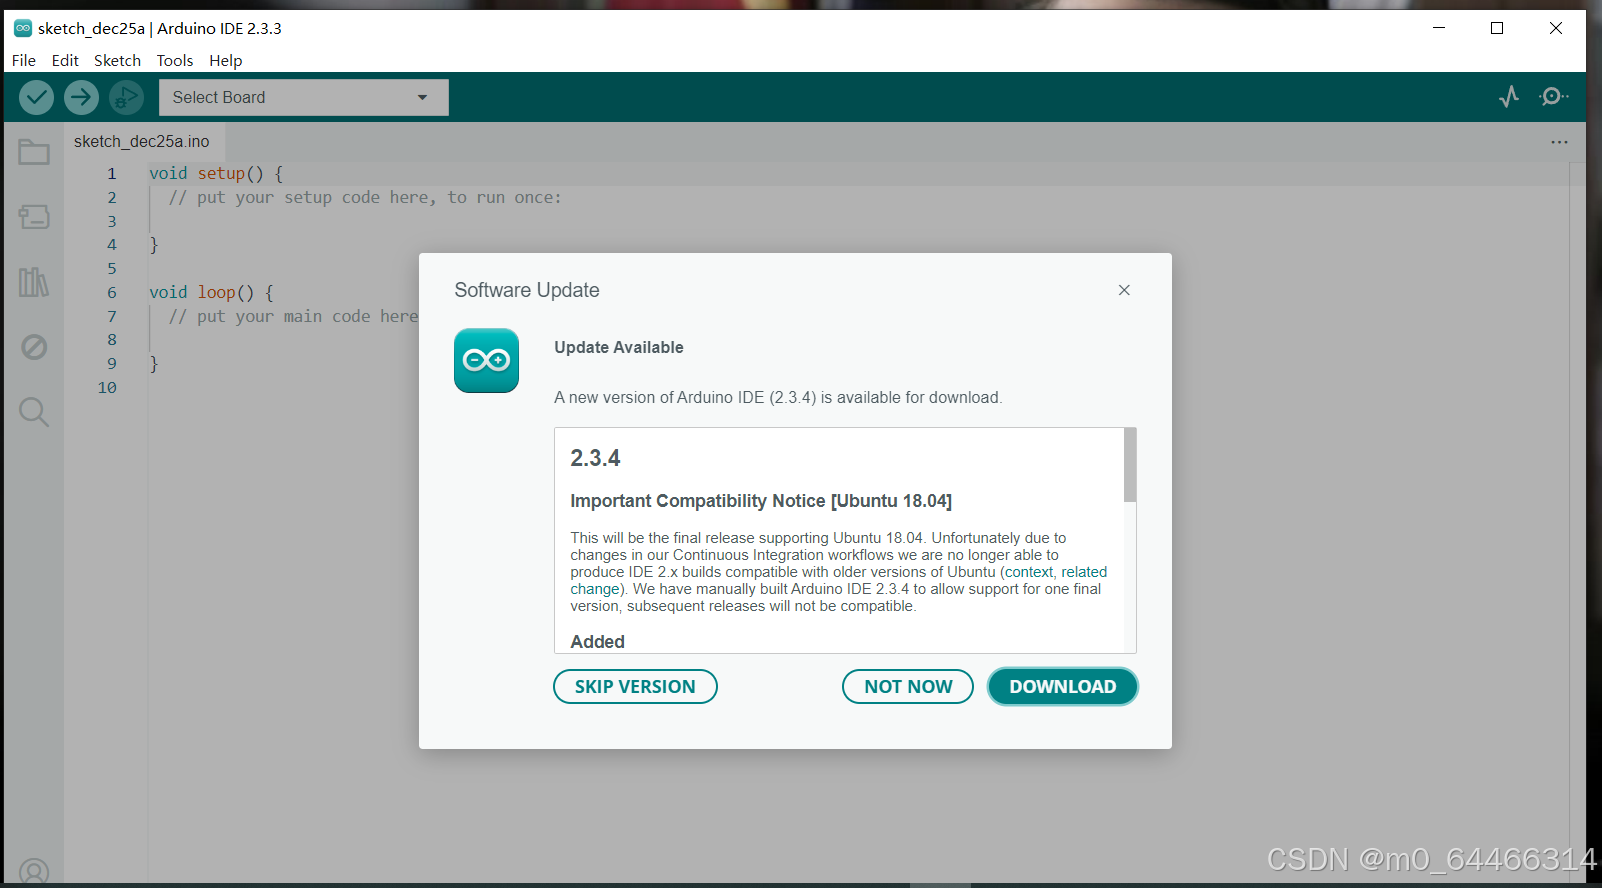
Task: Open the Serial Monitor
Action: [1553, 96]
